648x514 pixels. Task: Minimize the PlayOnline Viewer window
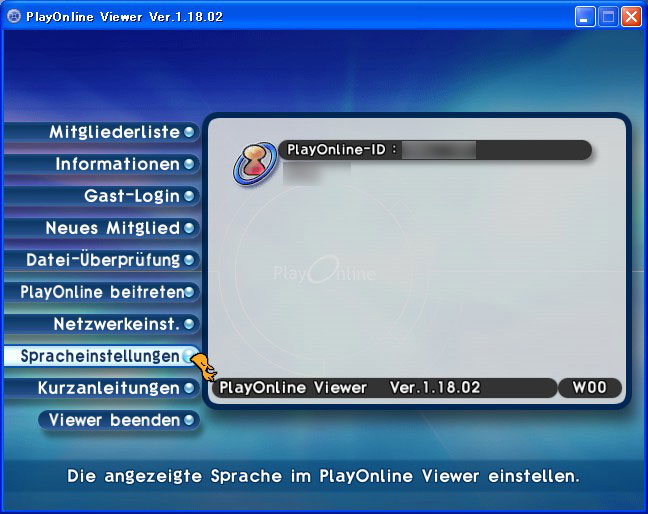pyautogui.click(x=584, y=17)
